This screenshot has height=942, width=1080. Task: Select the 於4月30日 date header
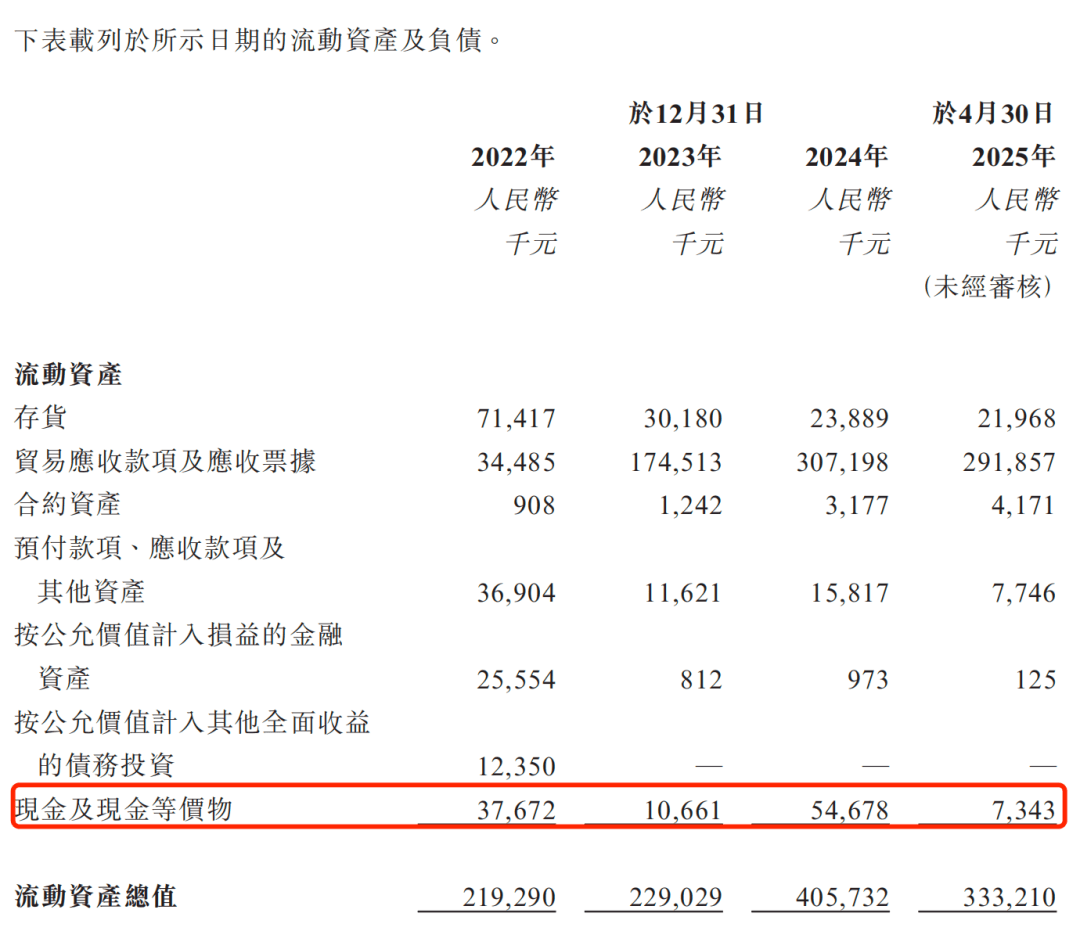[x=992, y=114]
